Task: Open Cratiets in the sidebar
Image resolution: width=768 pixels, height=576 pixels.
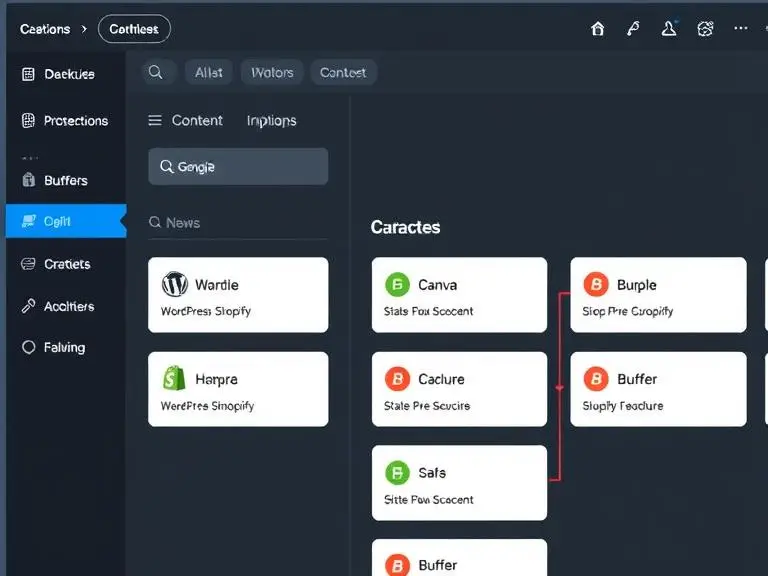Action: coord(66,264)
